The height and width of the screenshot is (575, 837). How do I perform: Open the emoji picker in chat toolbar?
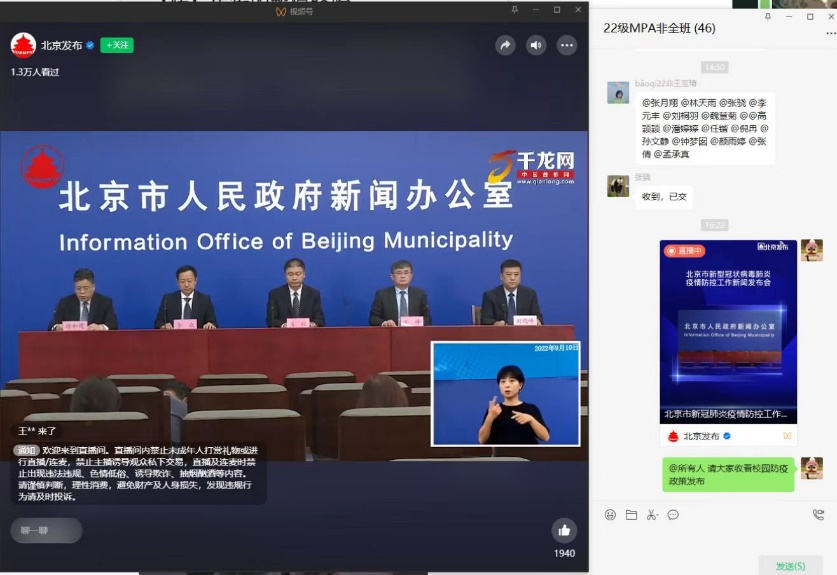[610, 515]
